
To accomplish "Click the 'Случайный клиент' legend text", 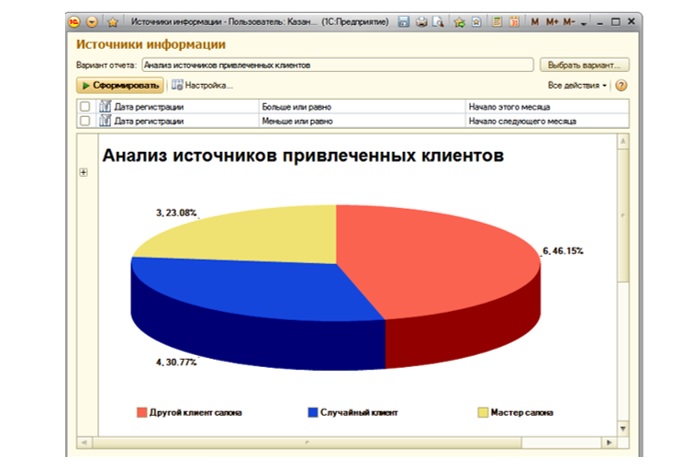I will (359, 412).
